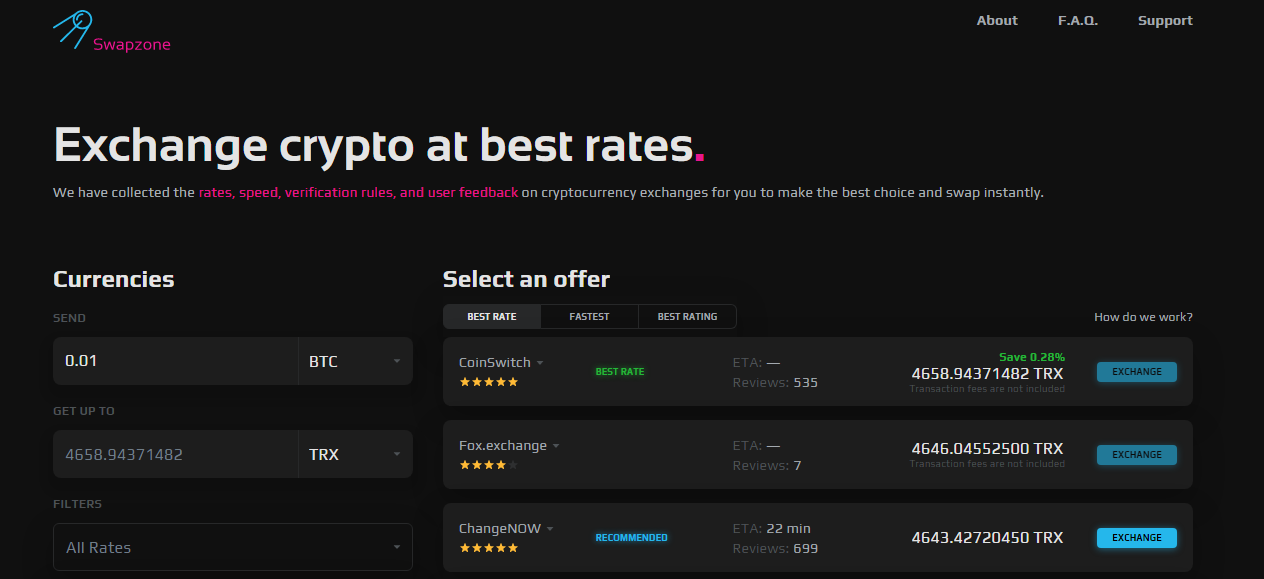Open the F.A.Q. menu item

point(1078,21)
